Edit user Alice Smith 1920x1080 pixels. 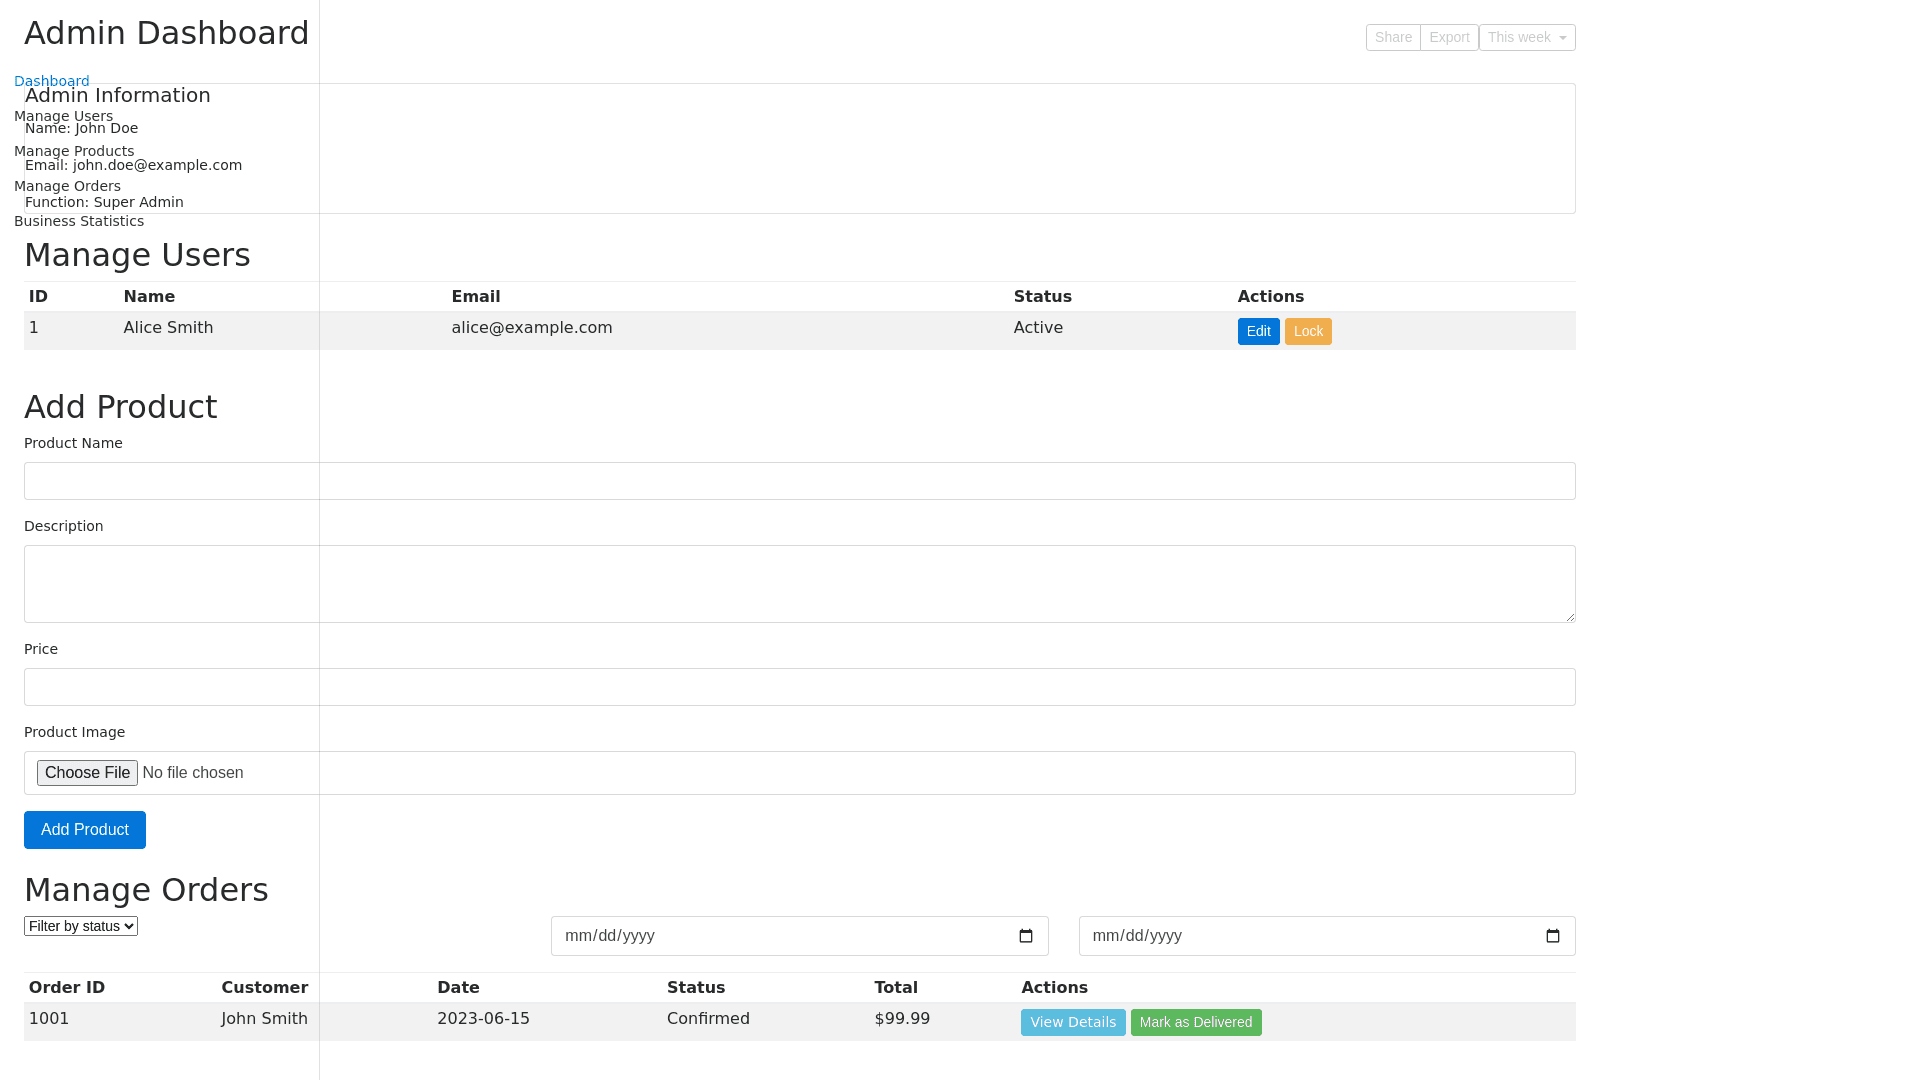coord(1258,331)
